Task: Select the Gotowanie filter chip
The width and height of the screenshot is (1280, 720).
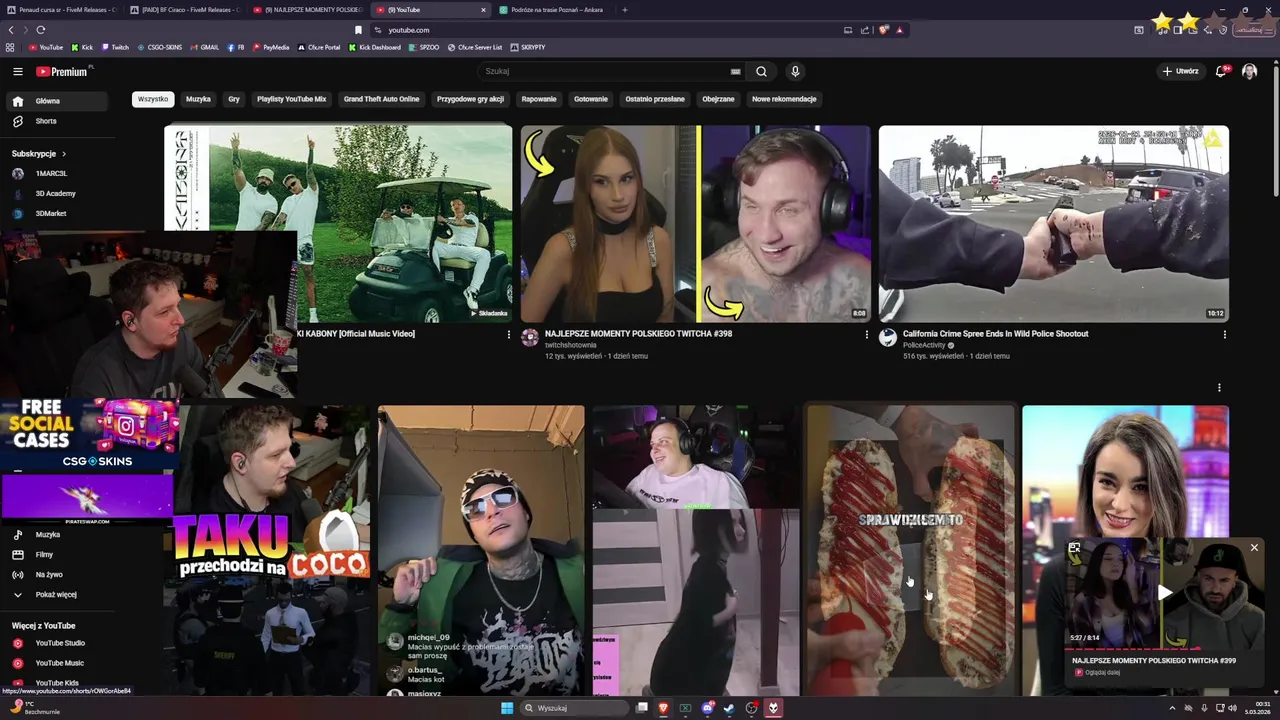Action: click(591, 99)
